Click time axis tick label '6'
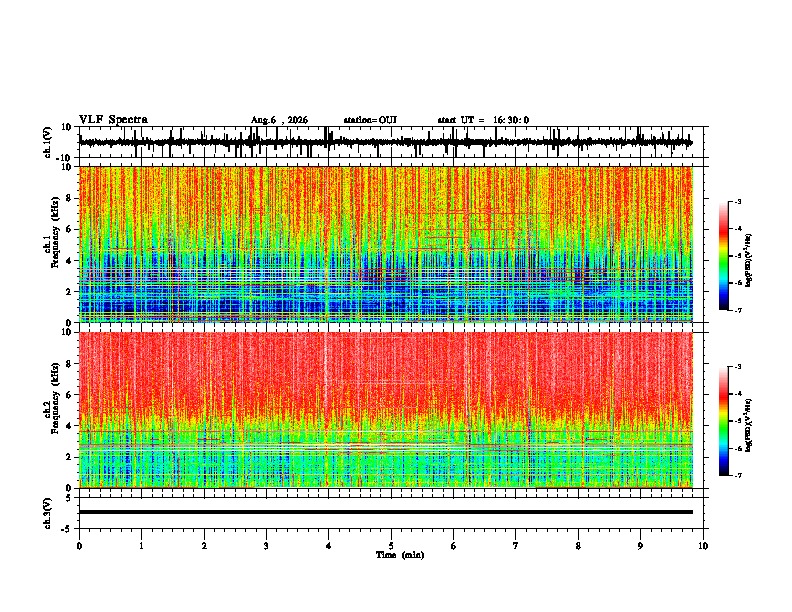The height and width of the screenshot is (612, 792). (x=454, y=546)
